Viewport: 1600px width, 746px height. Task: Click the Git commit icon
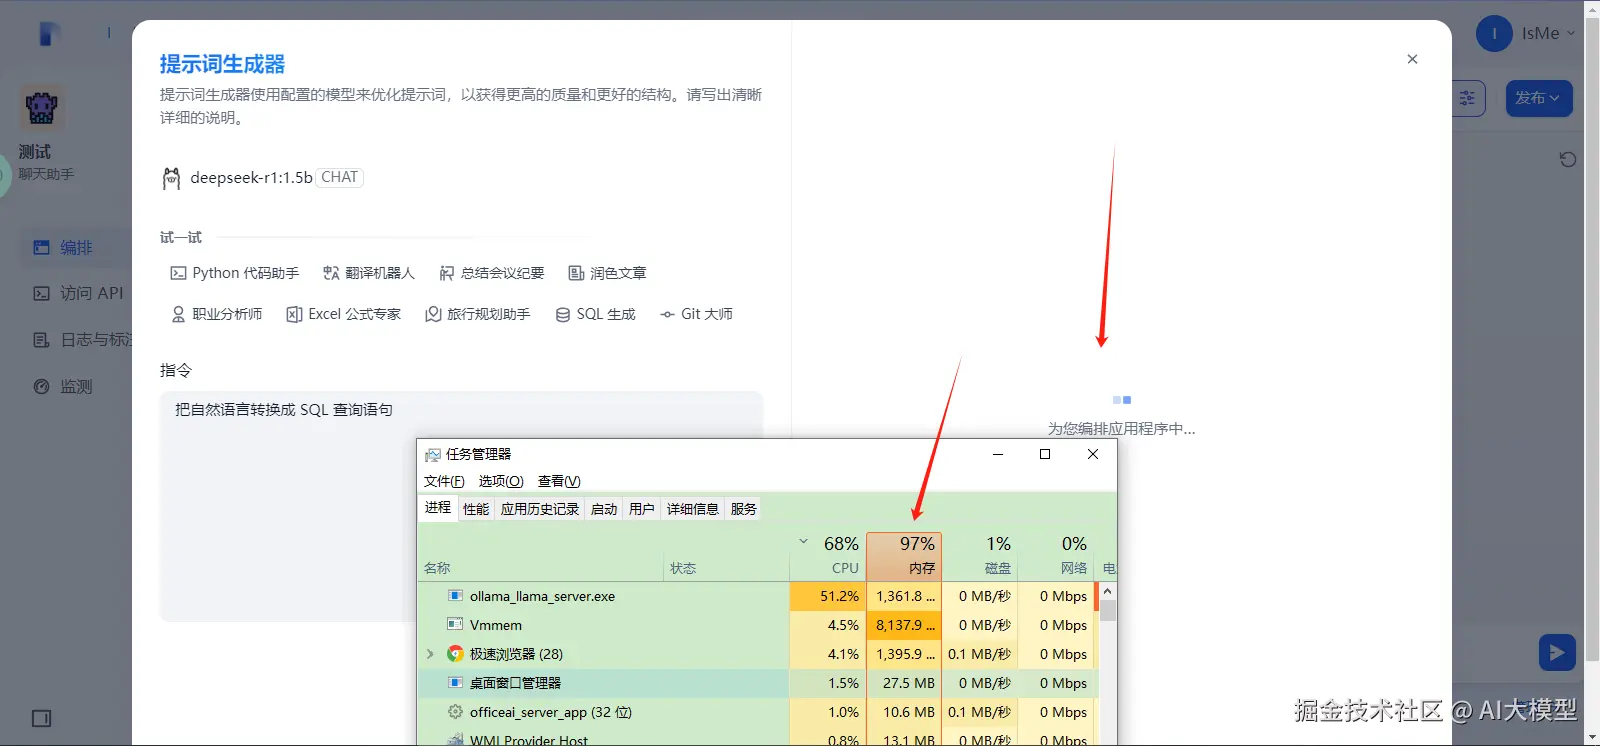pos(667,314)
